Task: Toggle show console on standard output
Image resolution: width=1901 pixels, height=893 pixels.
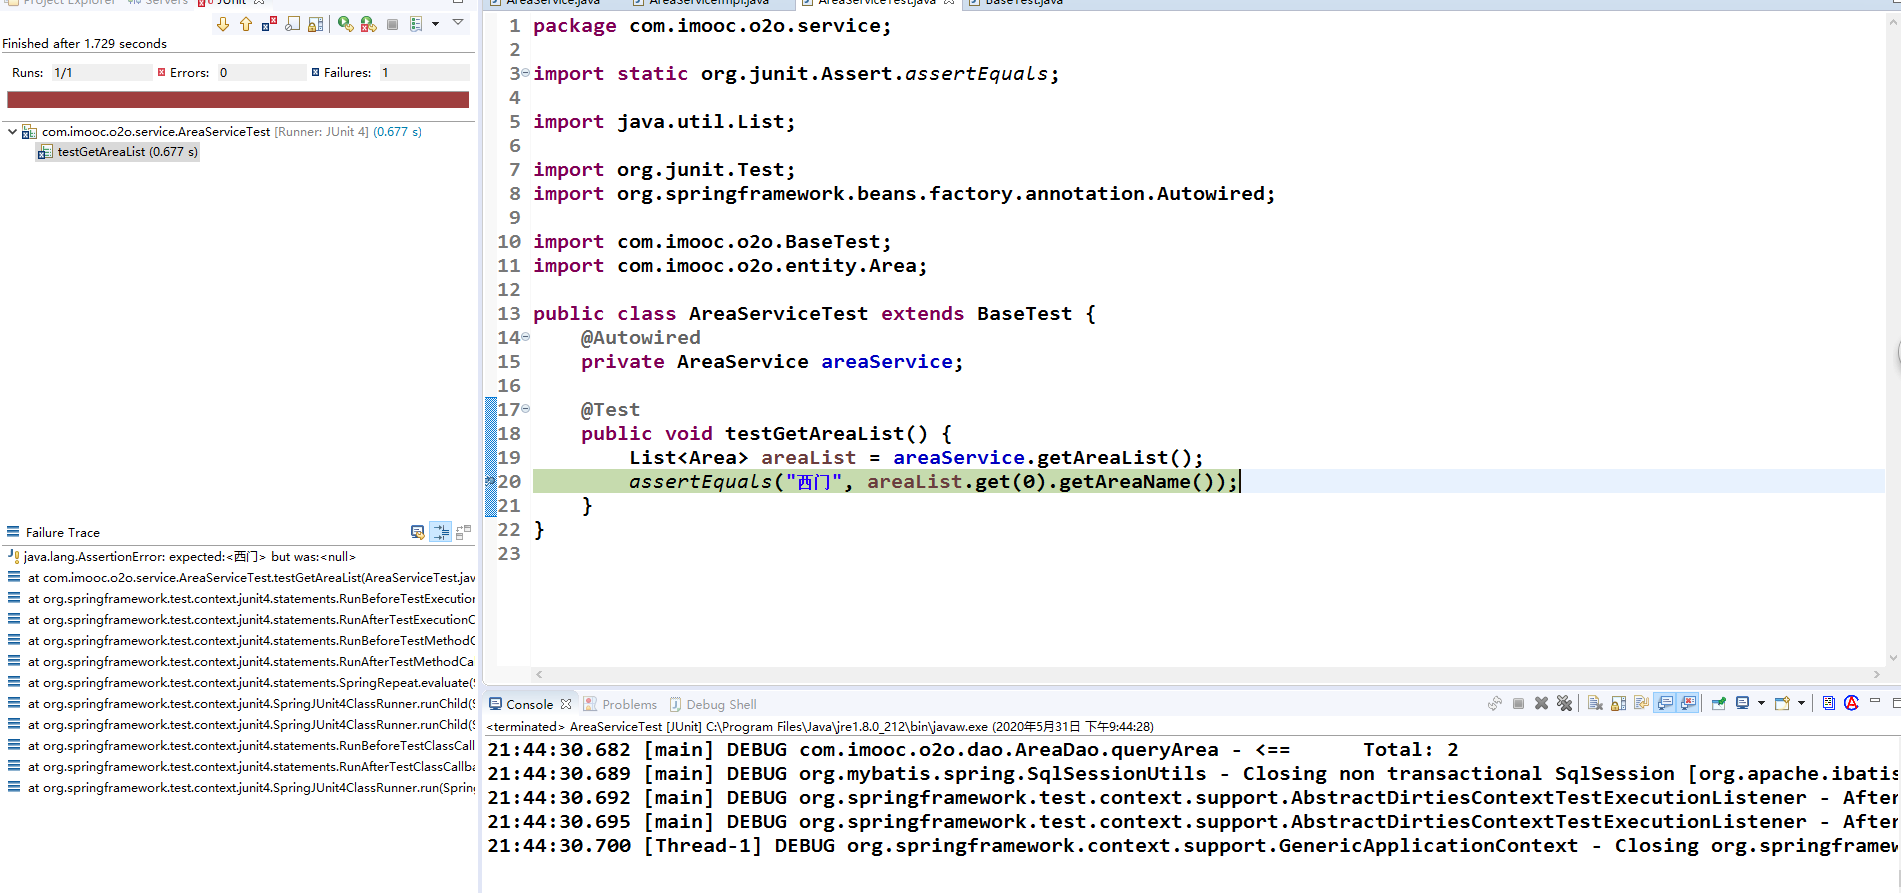Action: tap(1665, 703)
